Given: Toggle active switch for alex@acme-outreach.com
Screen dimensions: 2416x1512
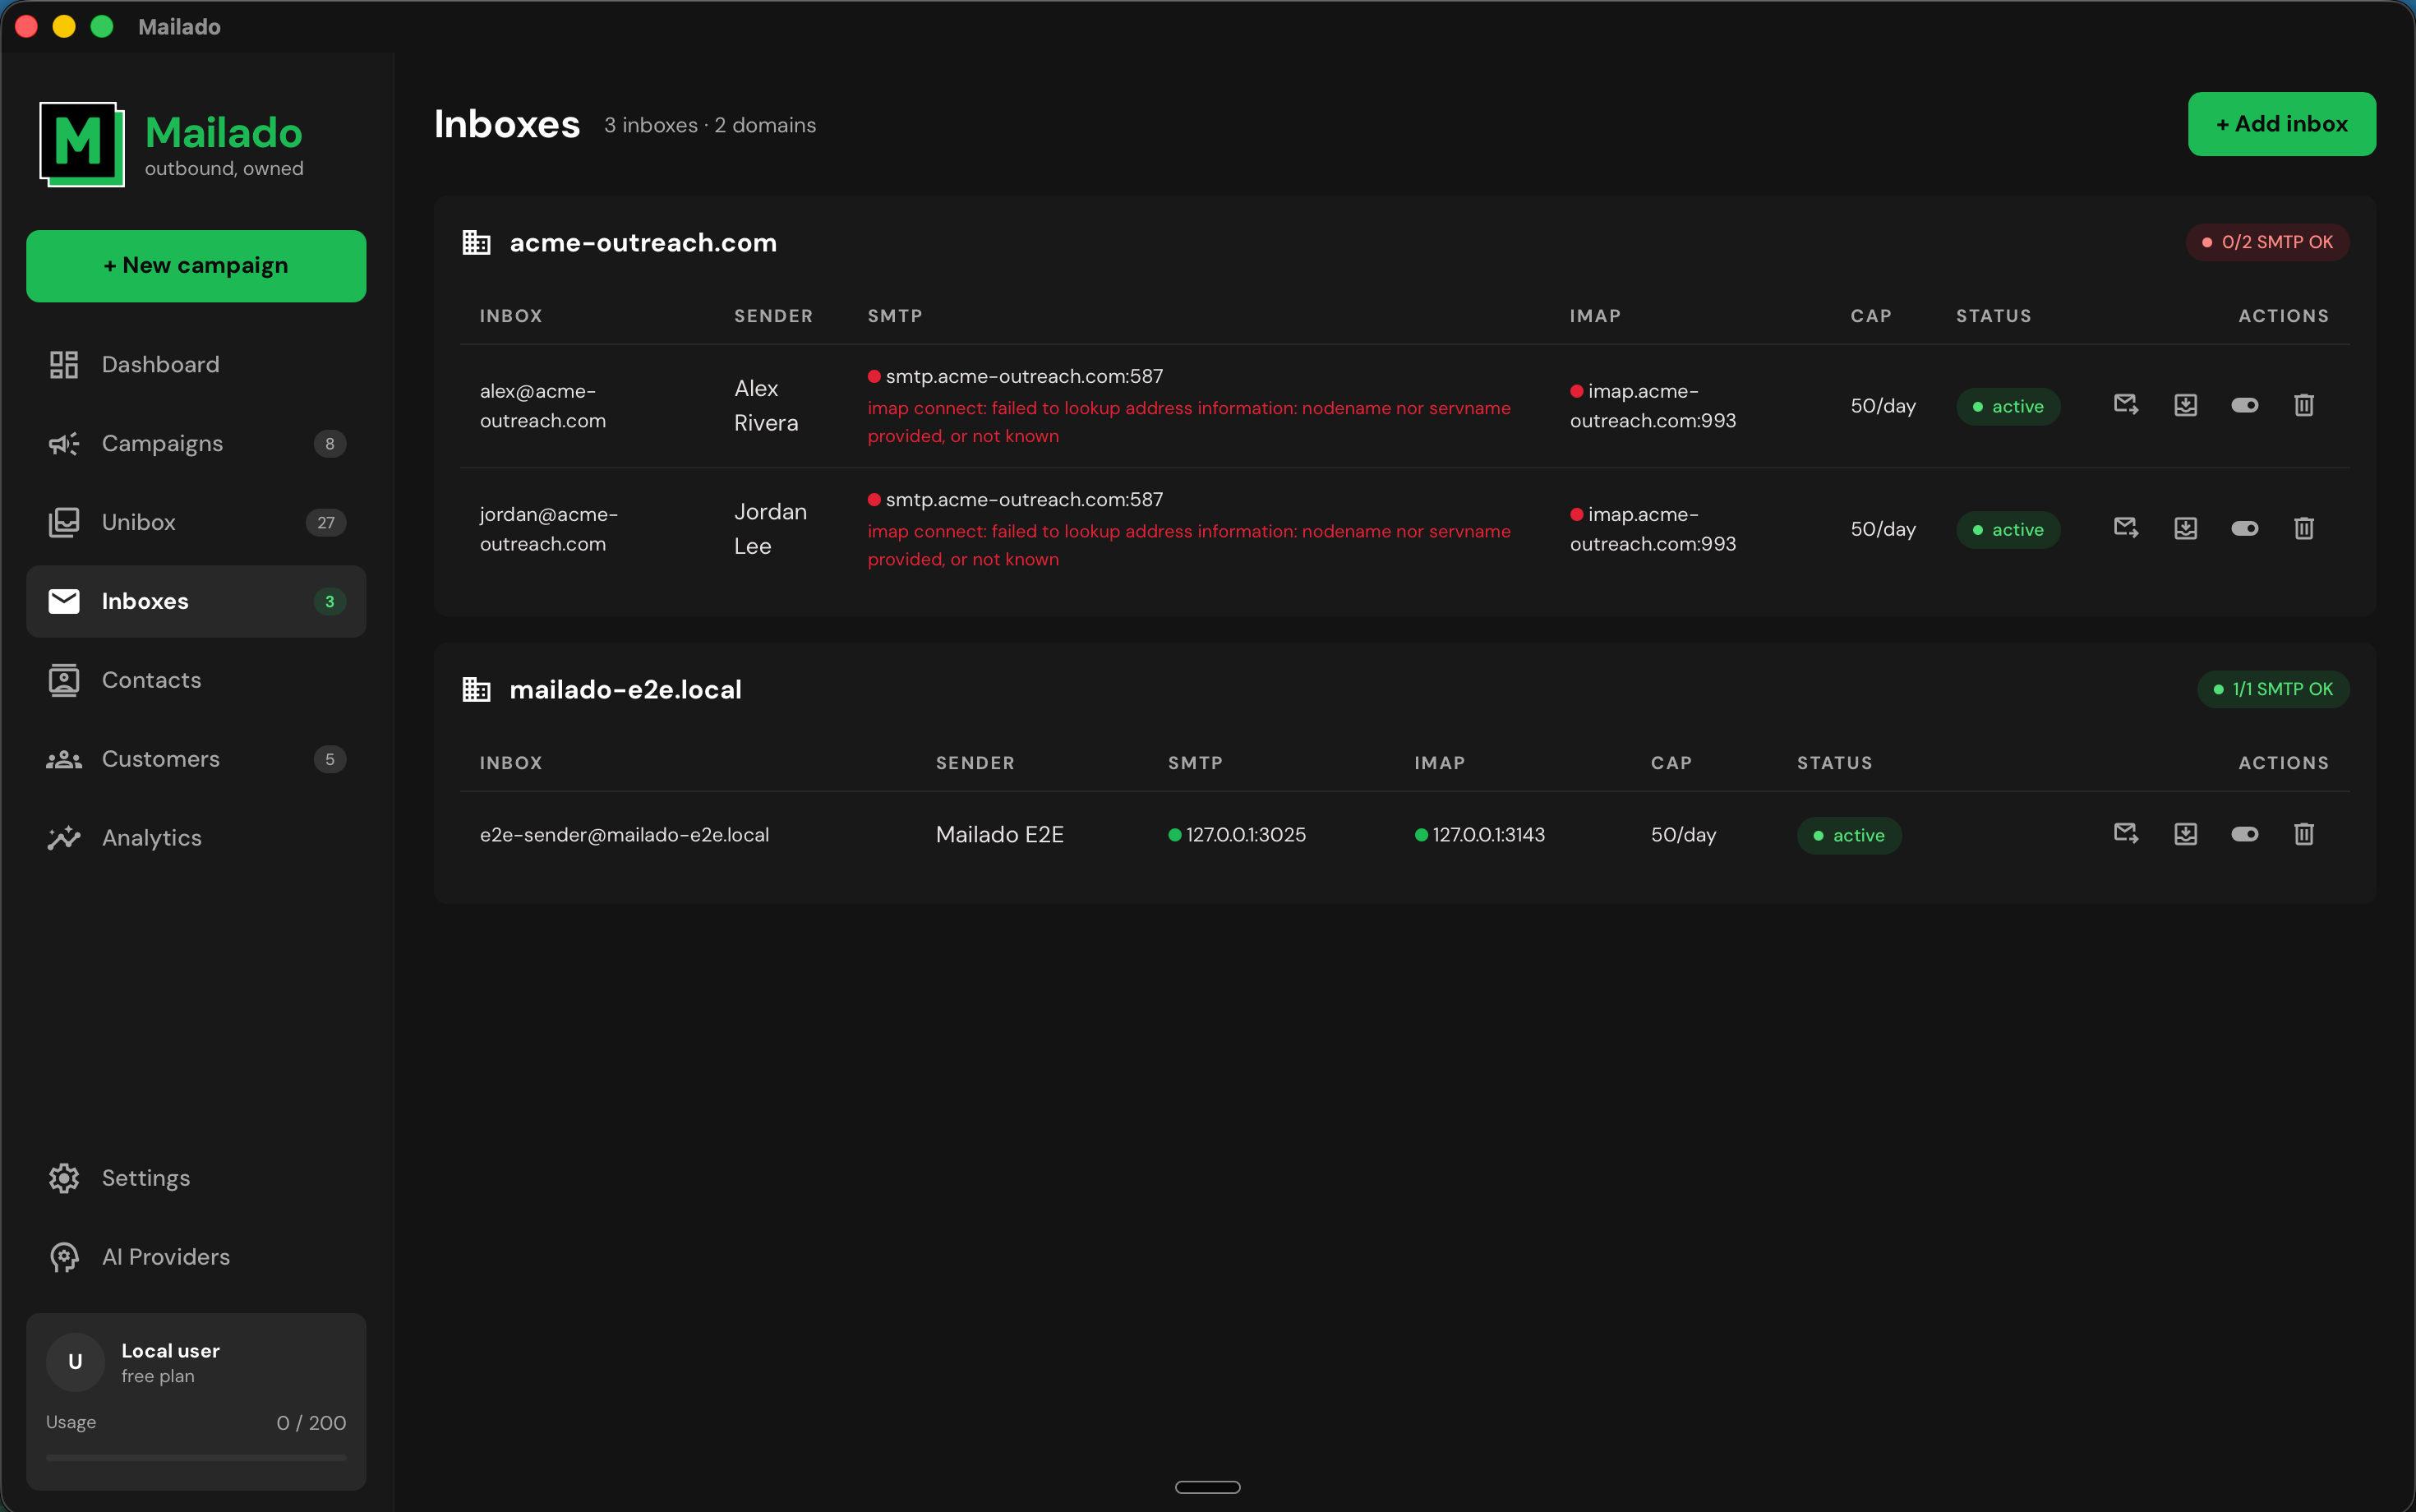Looking at the screenshot, I should click(2245, 405).
